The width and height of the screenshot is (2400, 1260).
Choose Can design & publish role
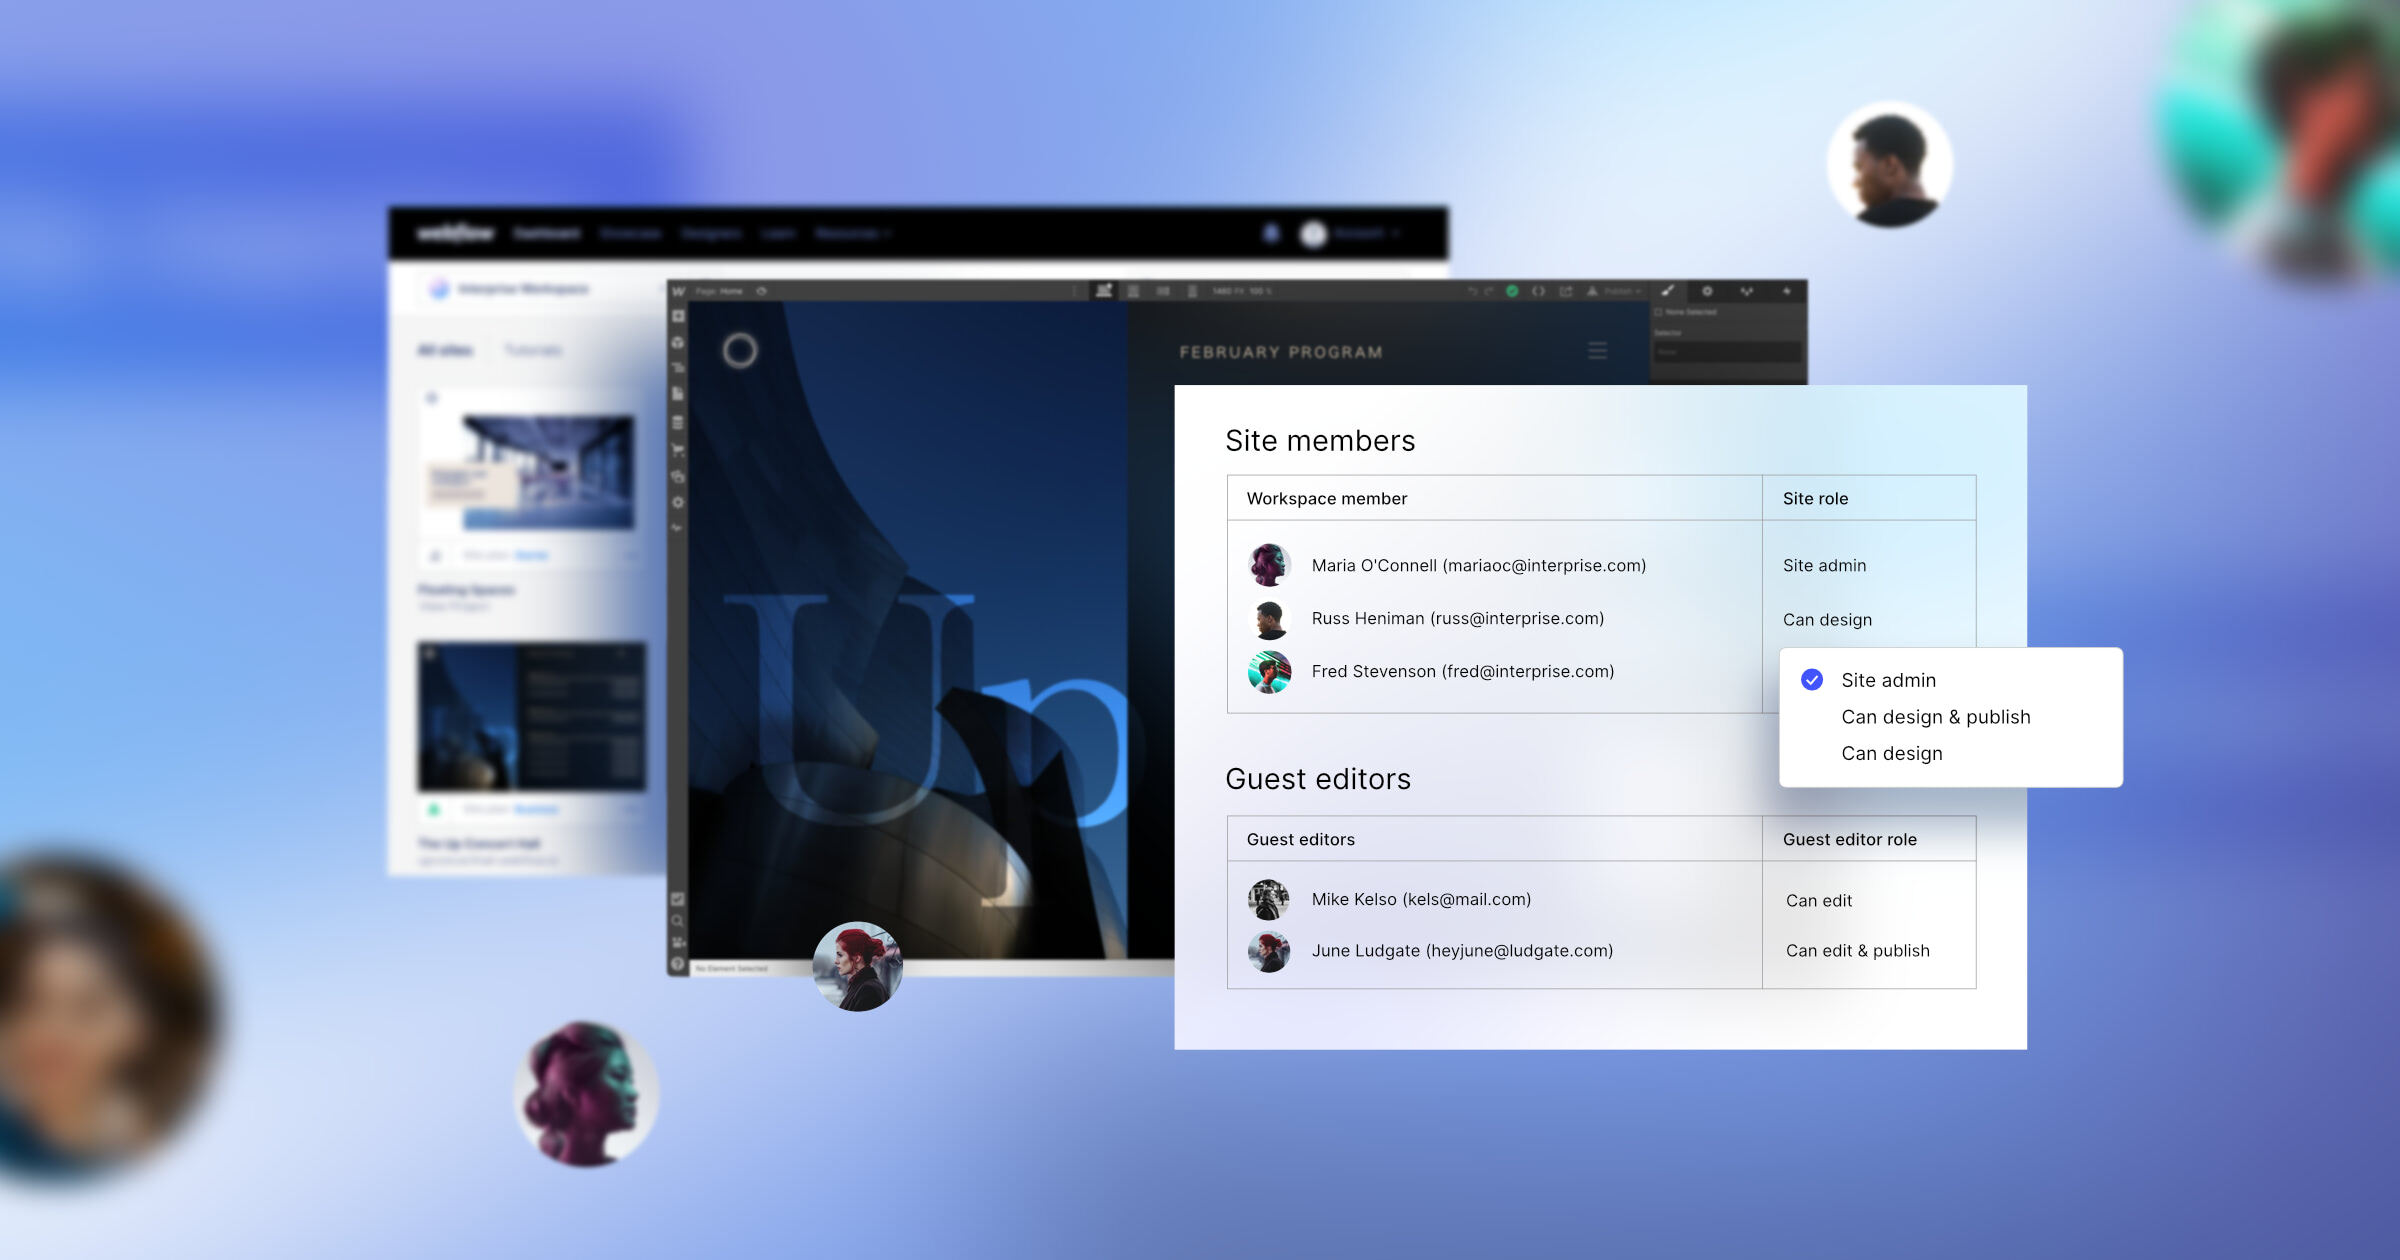(x=1935, y=717)
